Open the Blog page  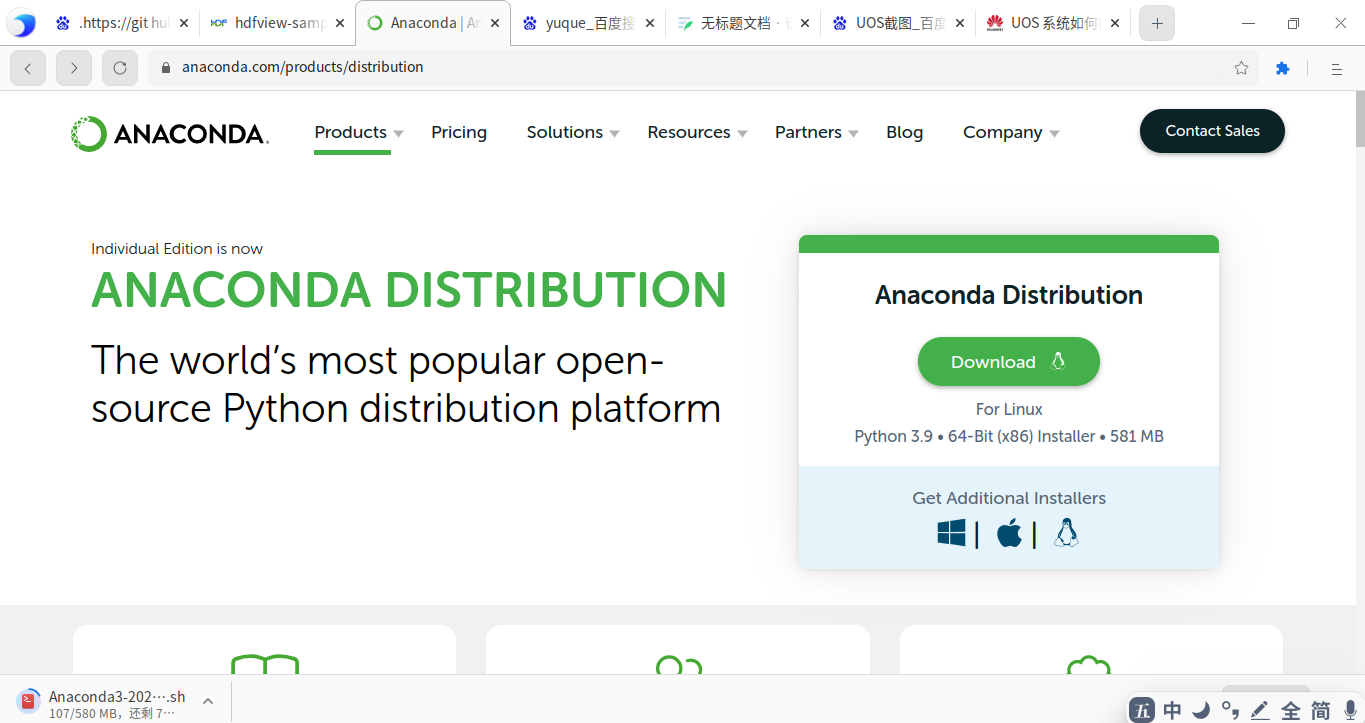pos(905,132)
